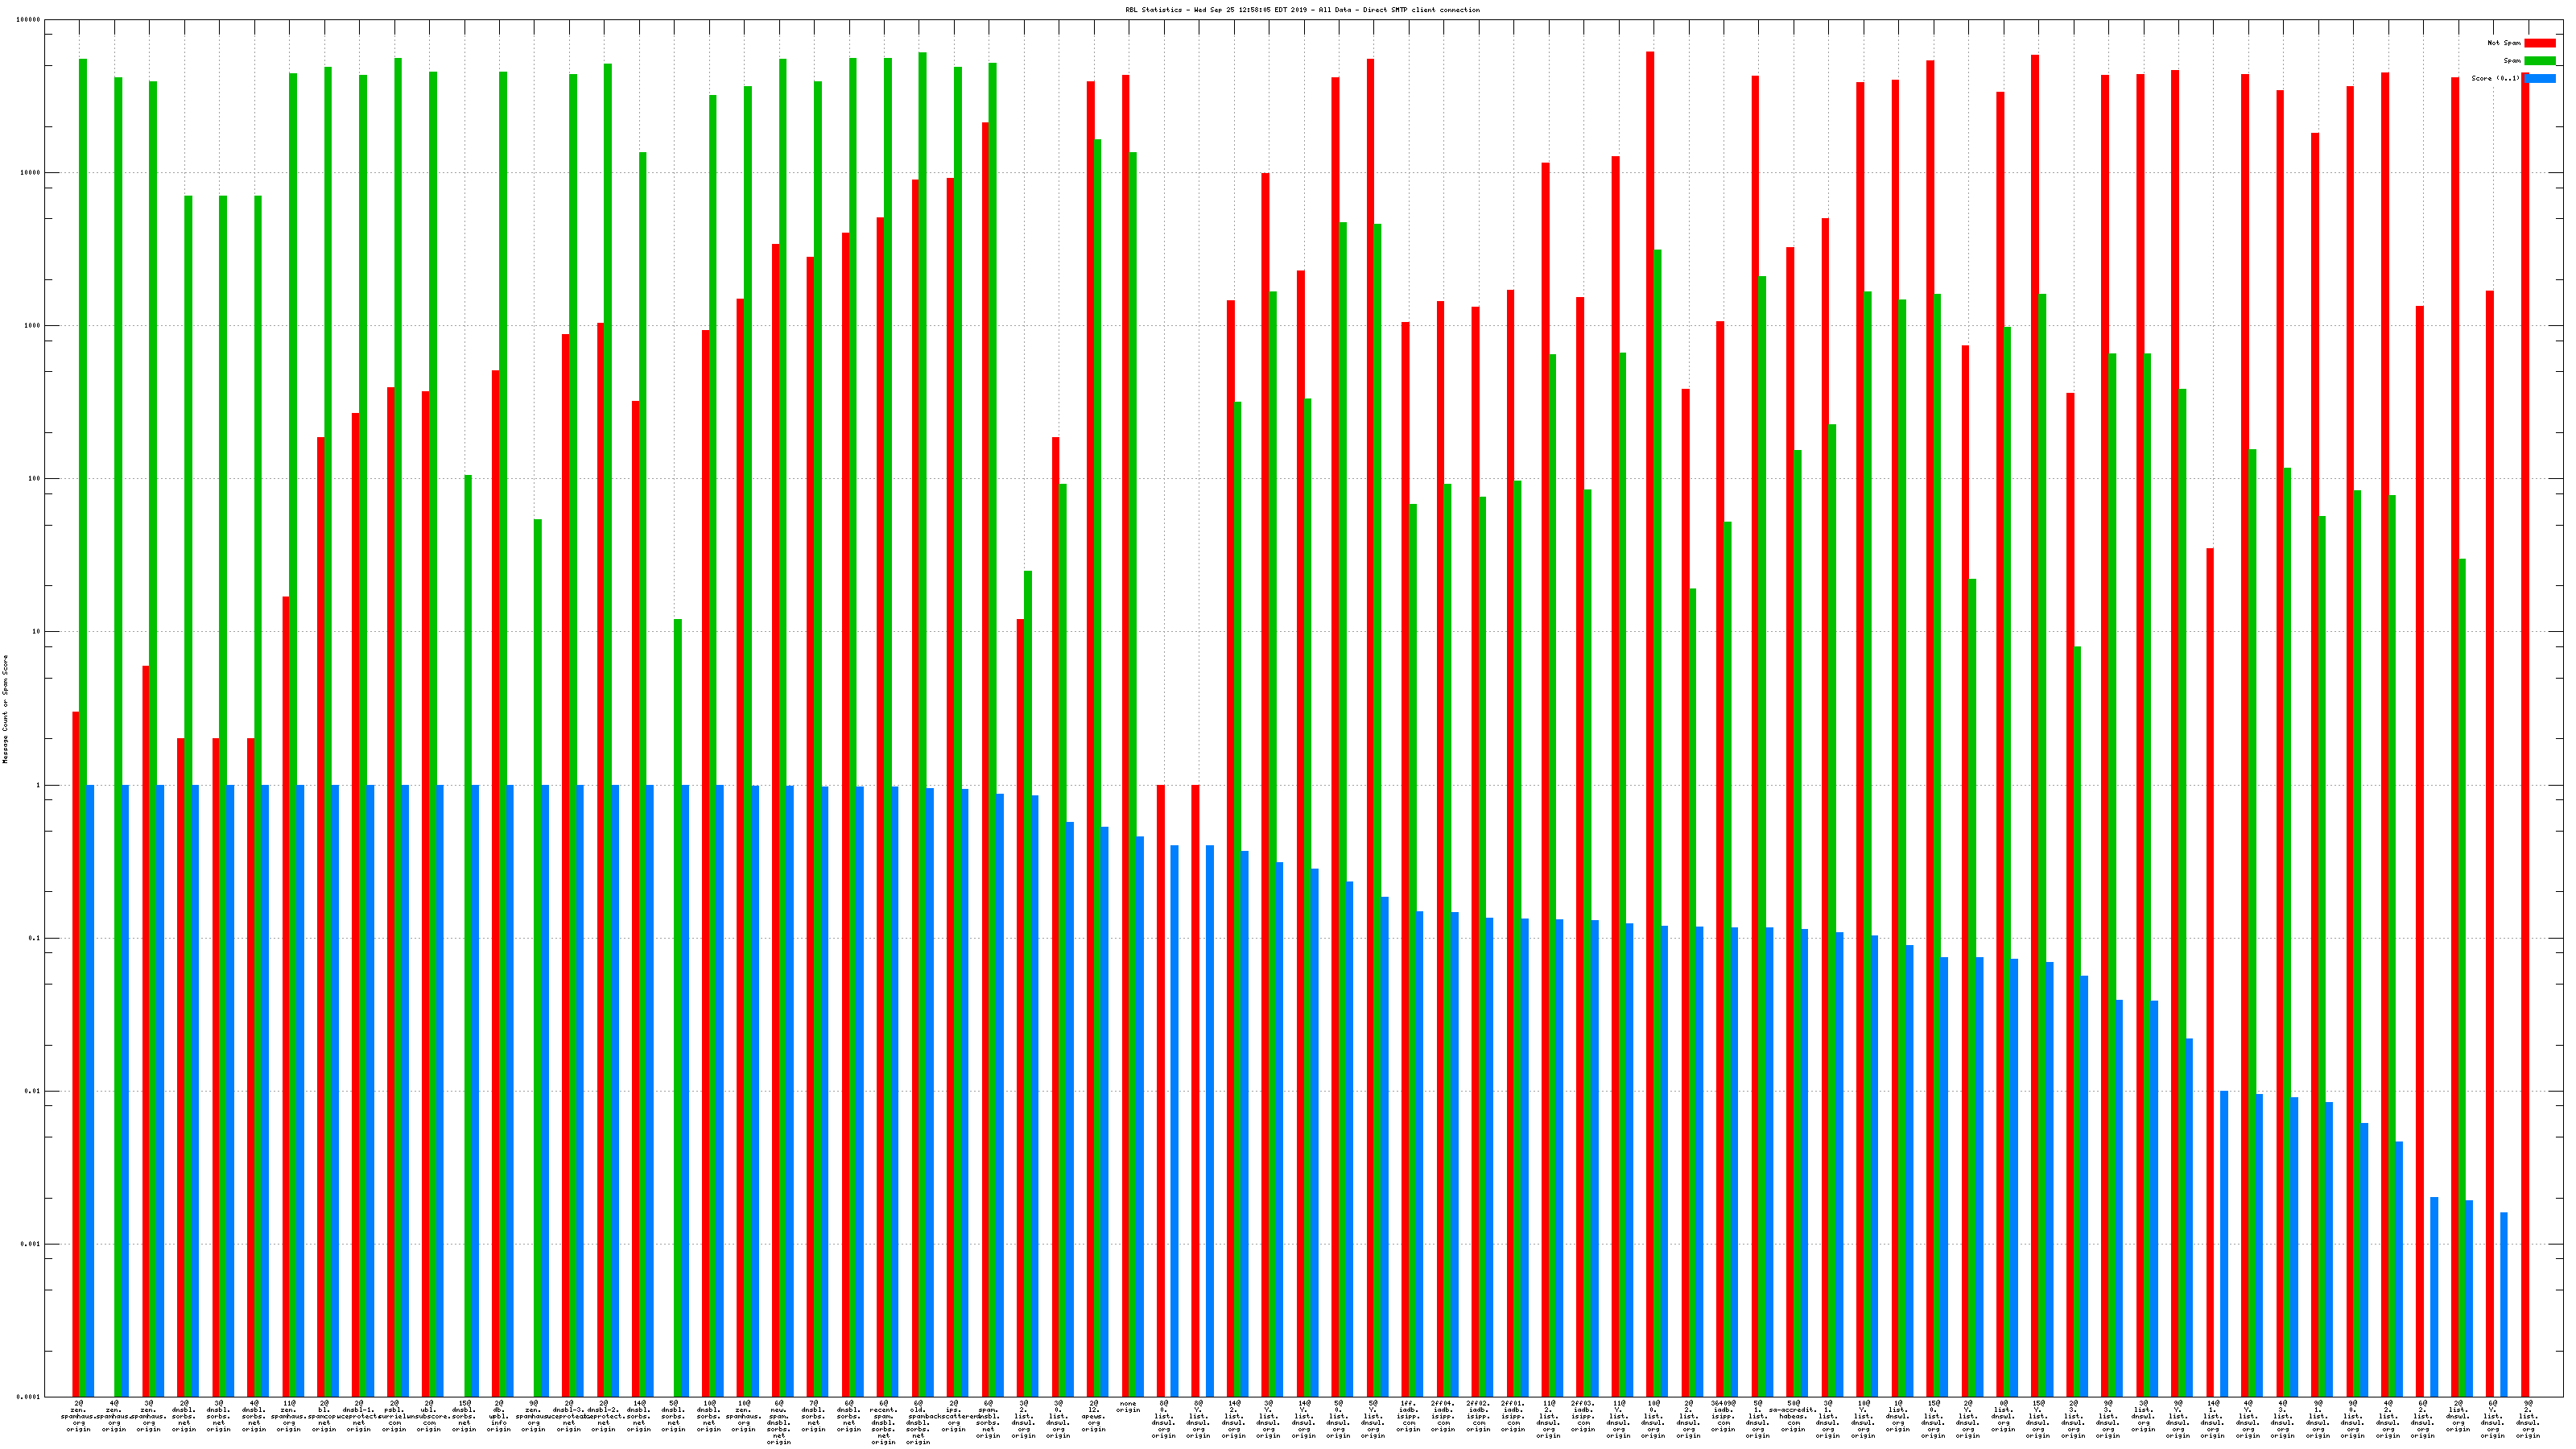Click the 1000 y-axis tick label
The width and height of the screenshot is (2576, 1449).
click(33, 326)
